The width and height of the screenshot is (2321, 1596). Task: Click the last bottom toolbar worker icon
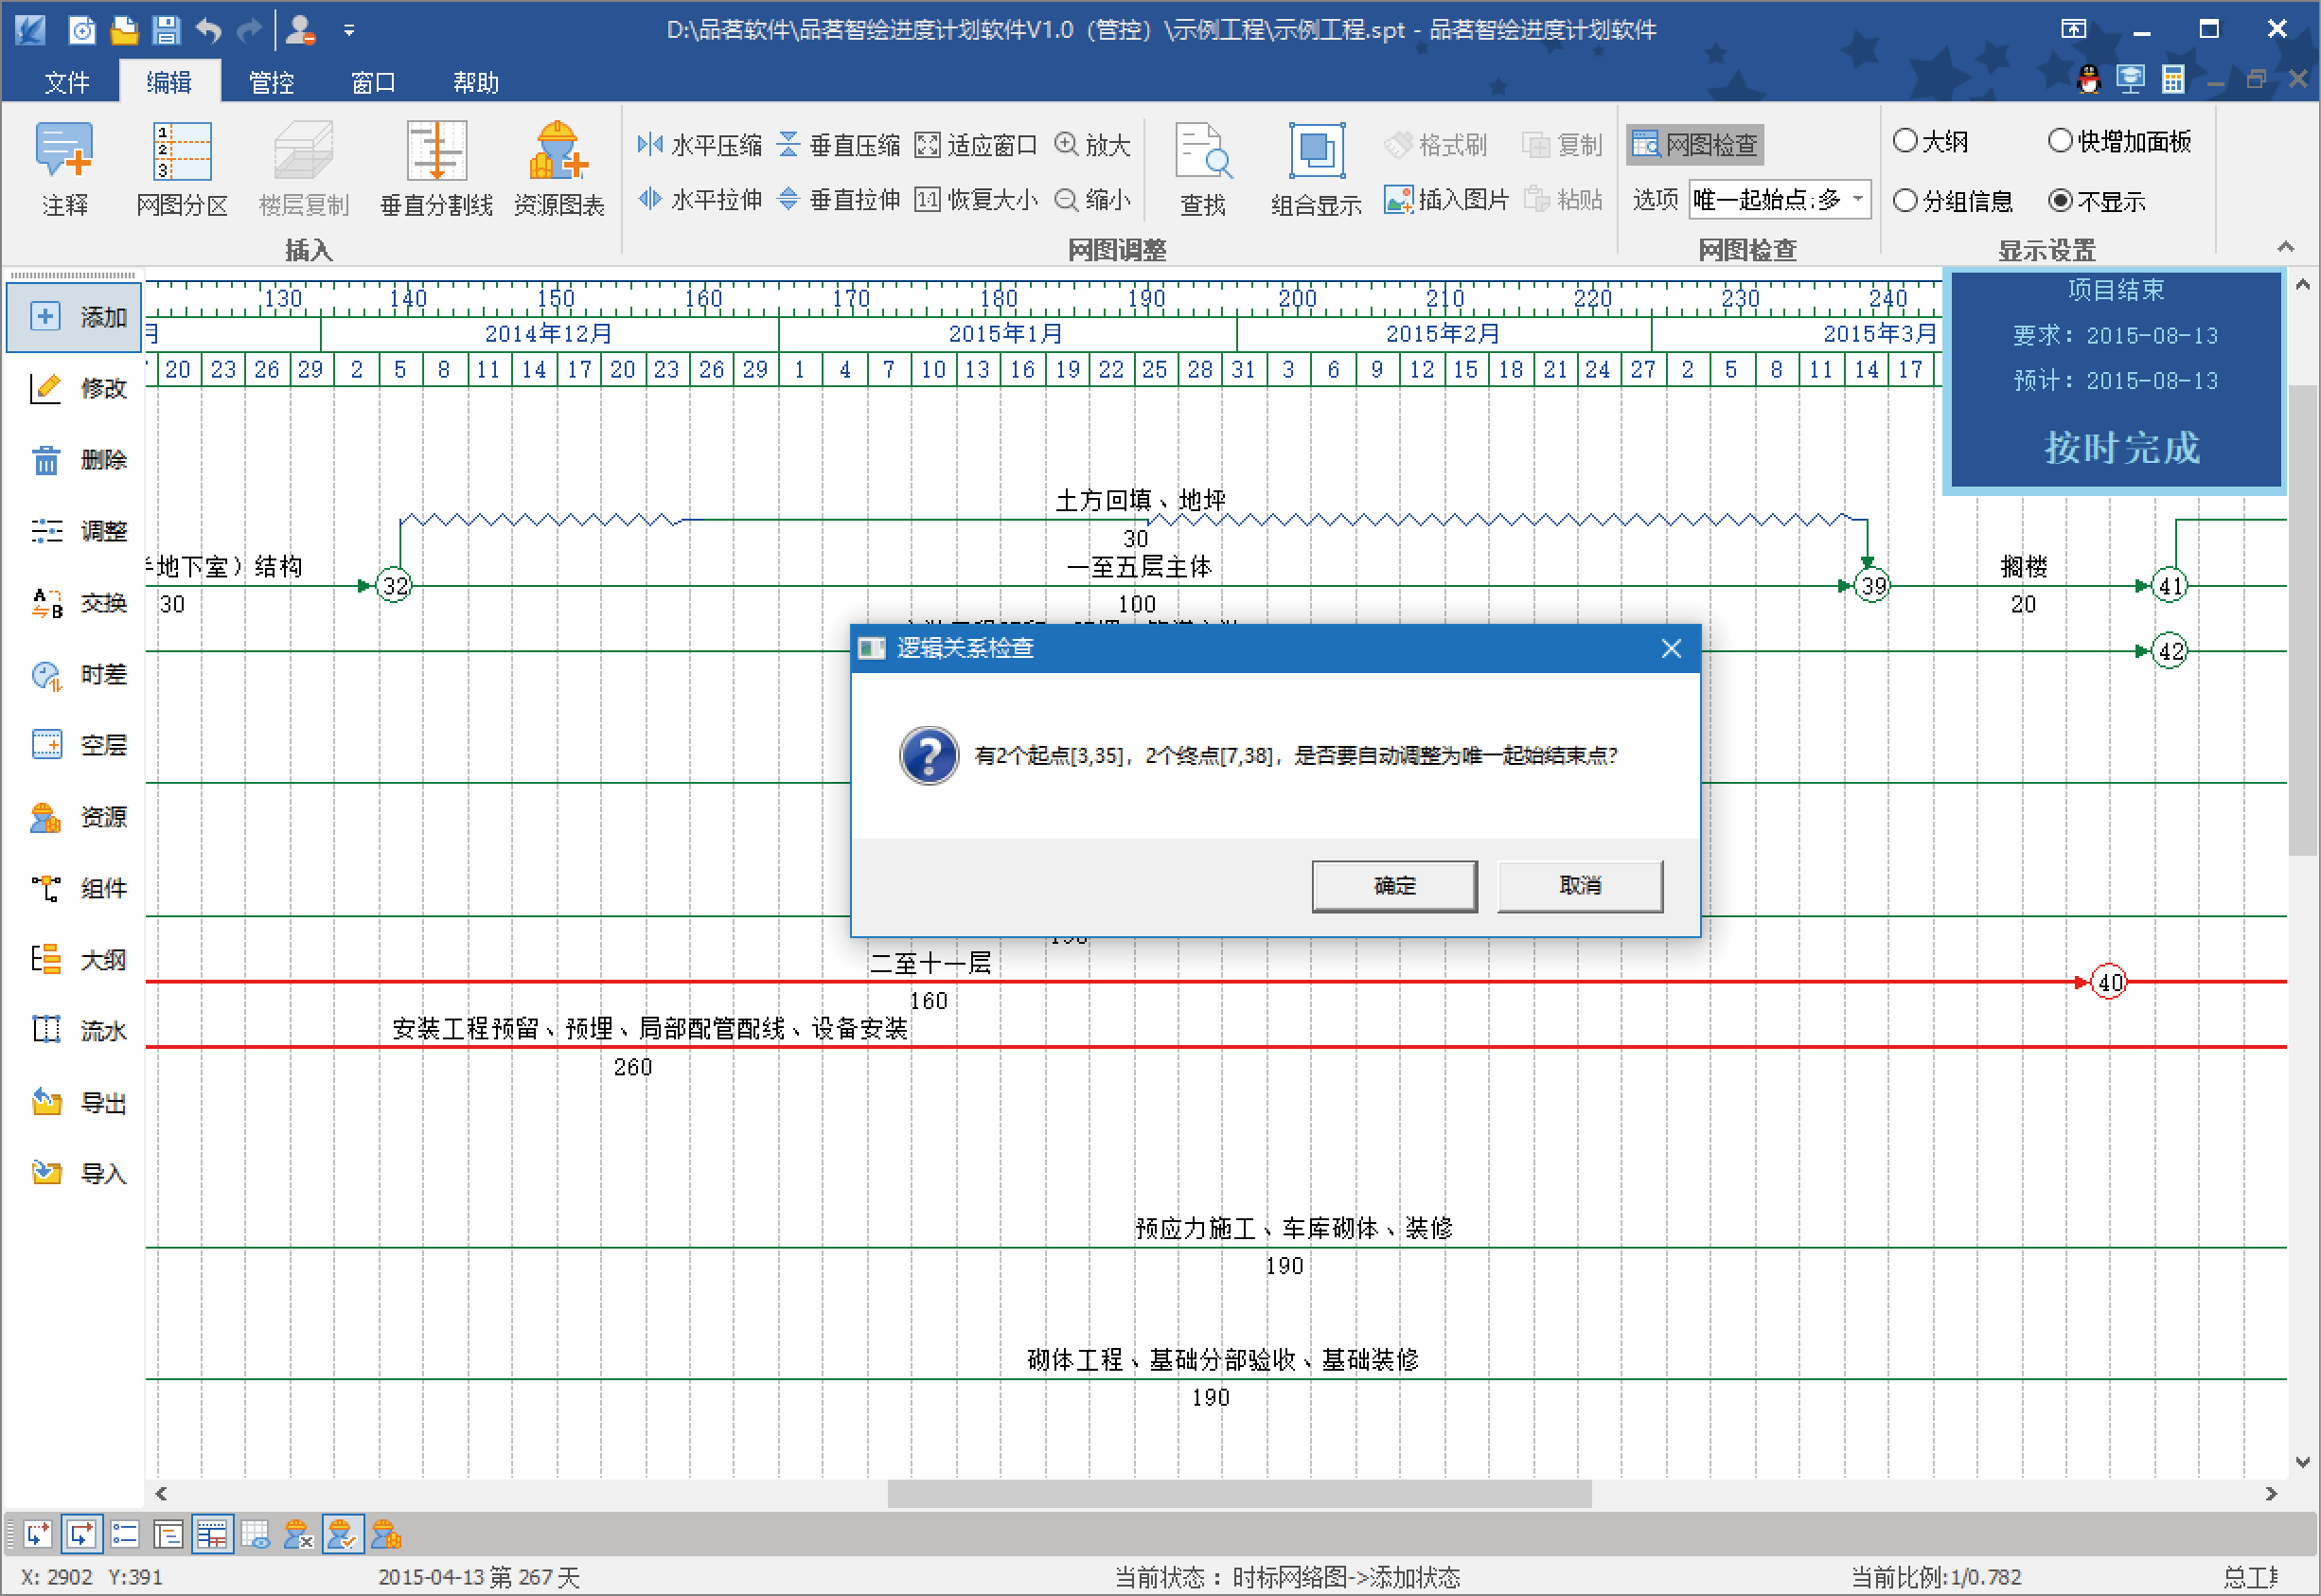[x=385, y=1534]
